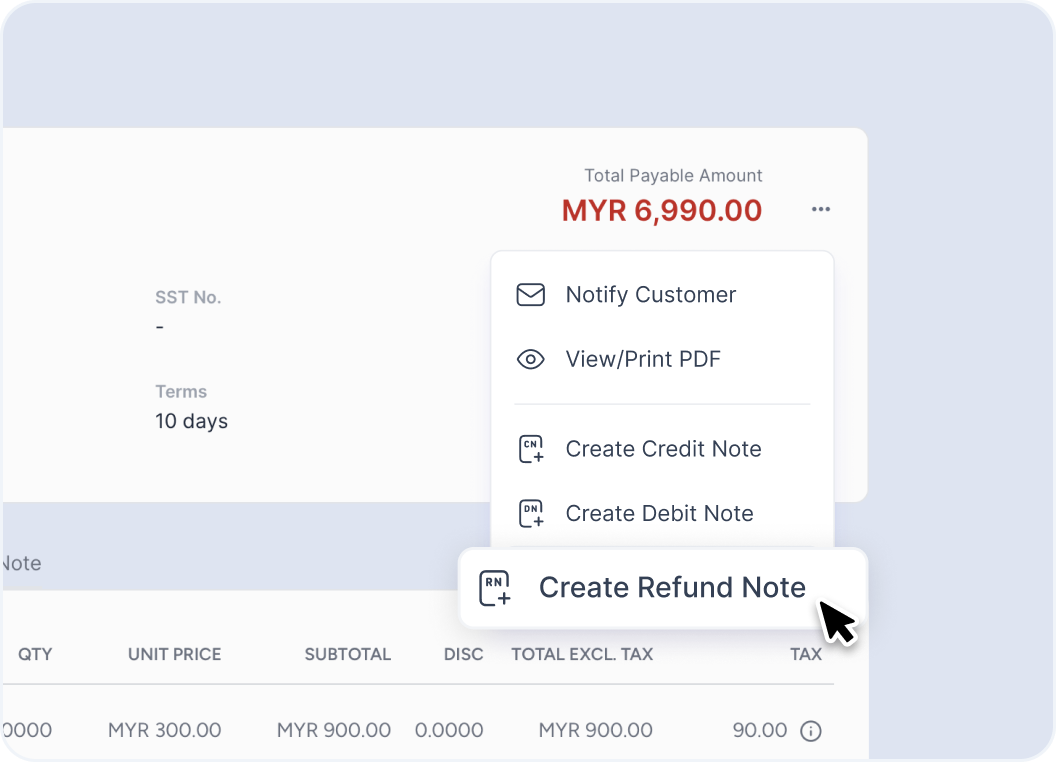Select Create Refund Note entry
1056x762 pixels.
[x=672, y=588]
